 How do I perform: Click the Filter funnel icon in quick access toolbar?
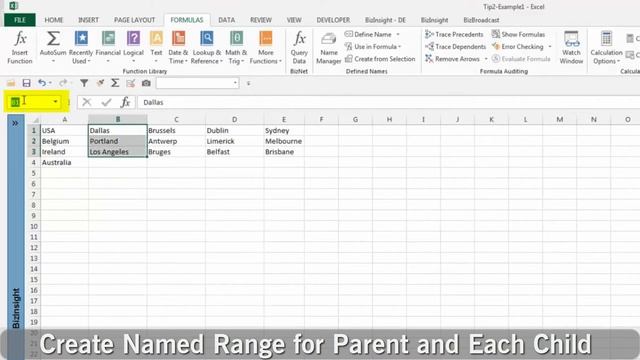(x=84, y=83)
